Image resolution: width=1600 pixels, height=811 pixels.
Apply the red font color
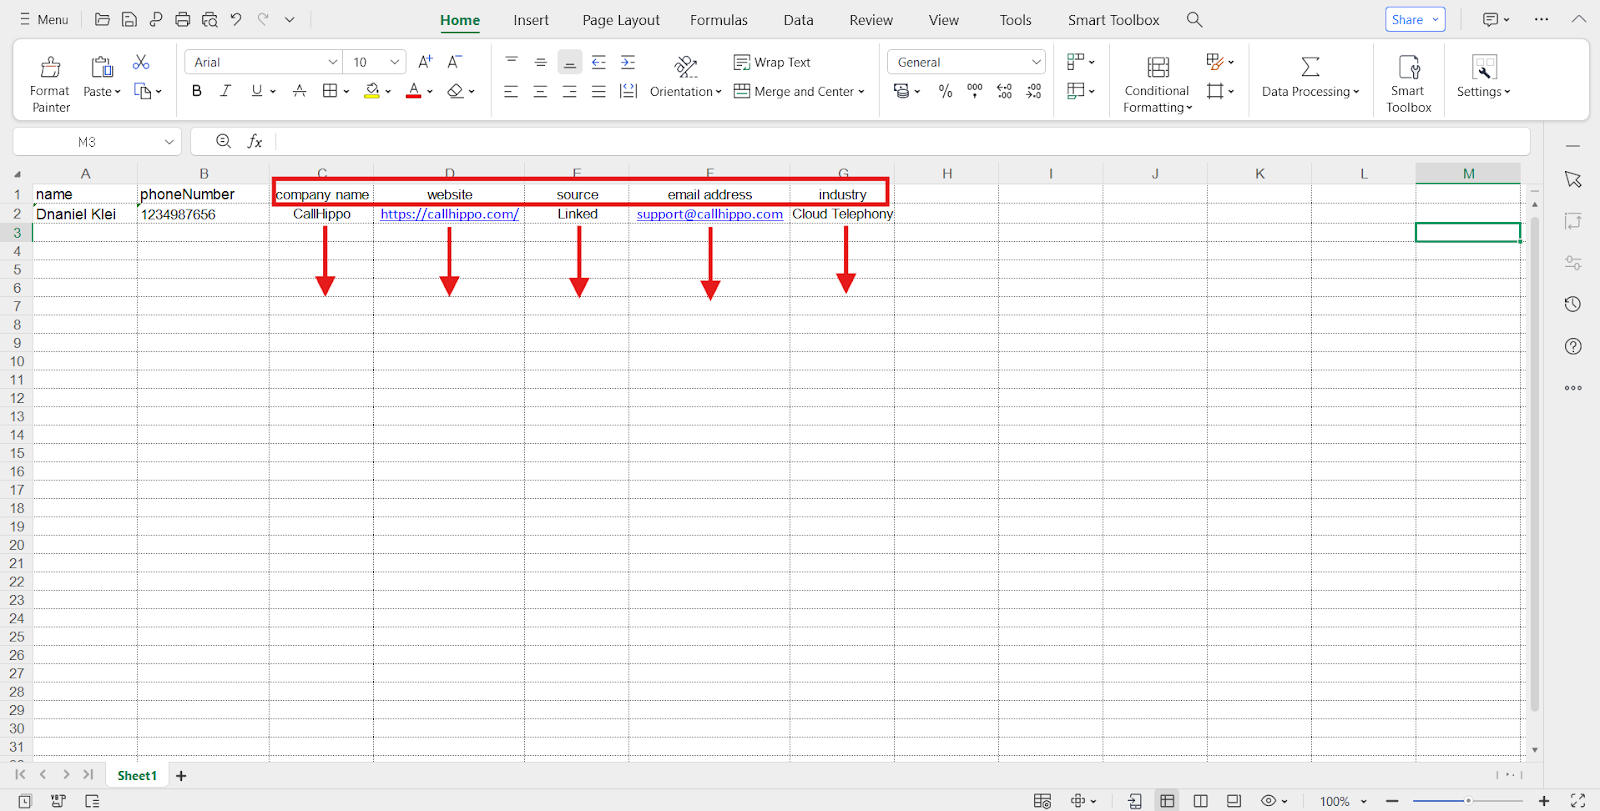pos(413,91)
